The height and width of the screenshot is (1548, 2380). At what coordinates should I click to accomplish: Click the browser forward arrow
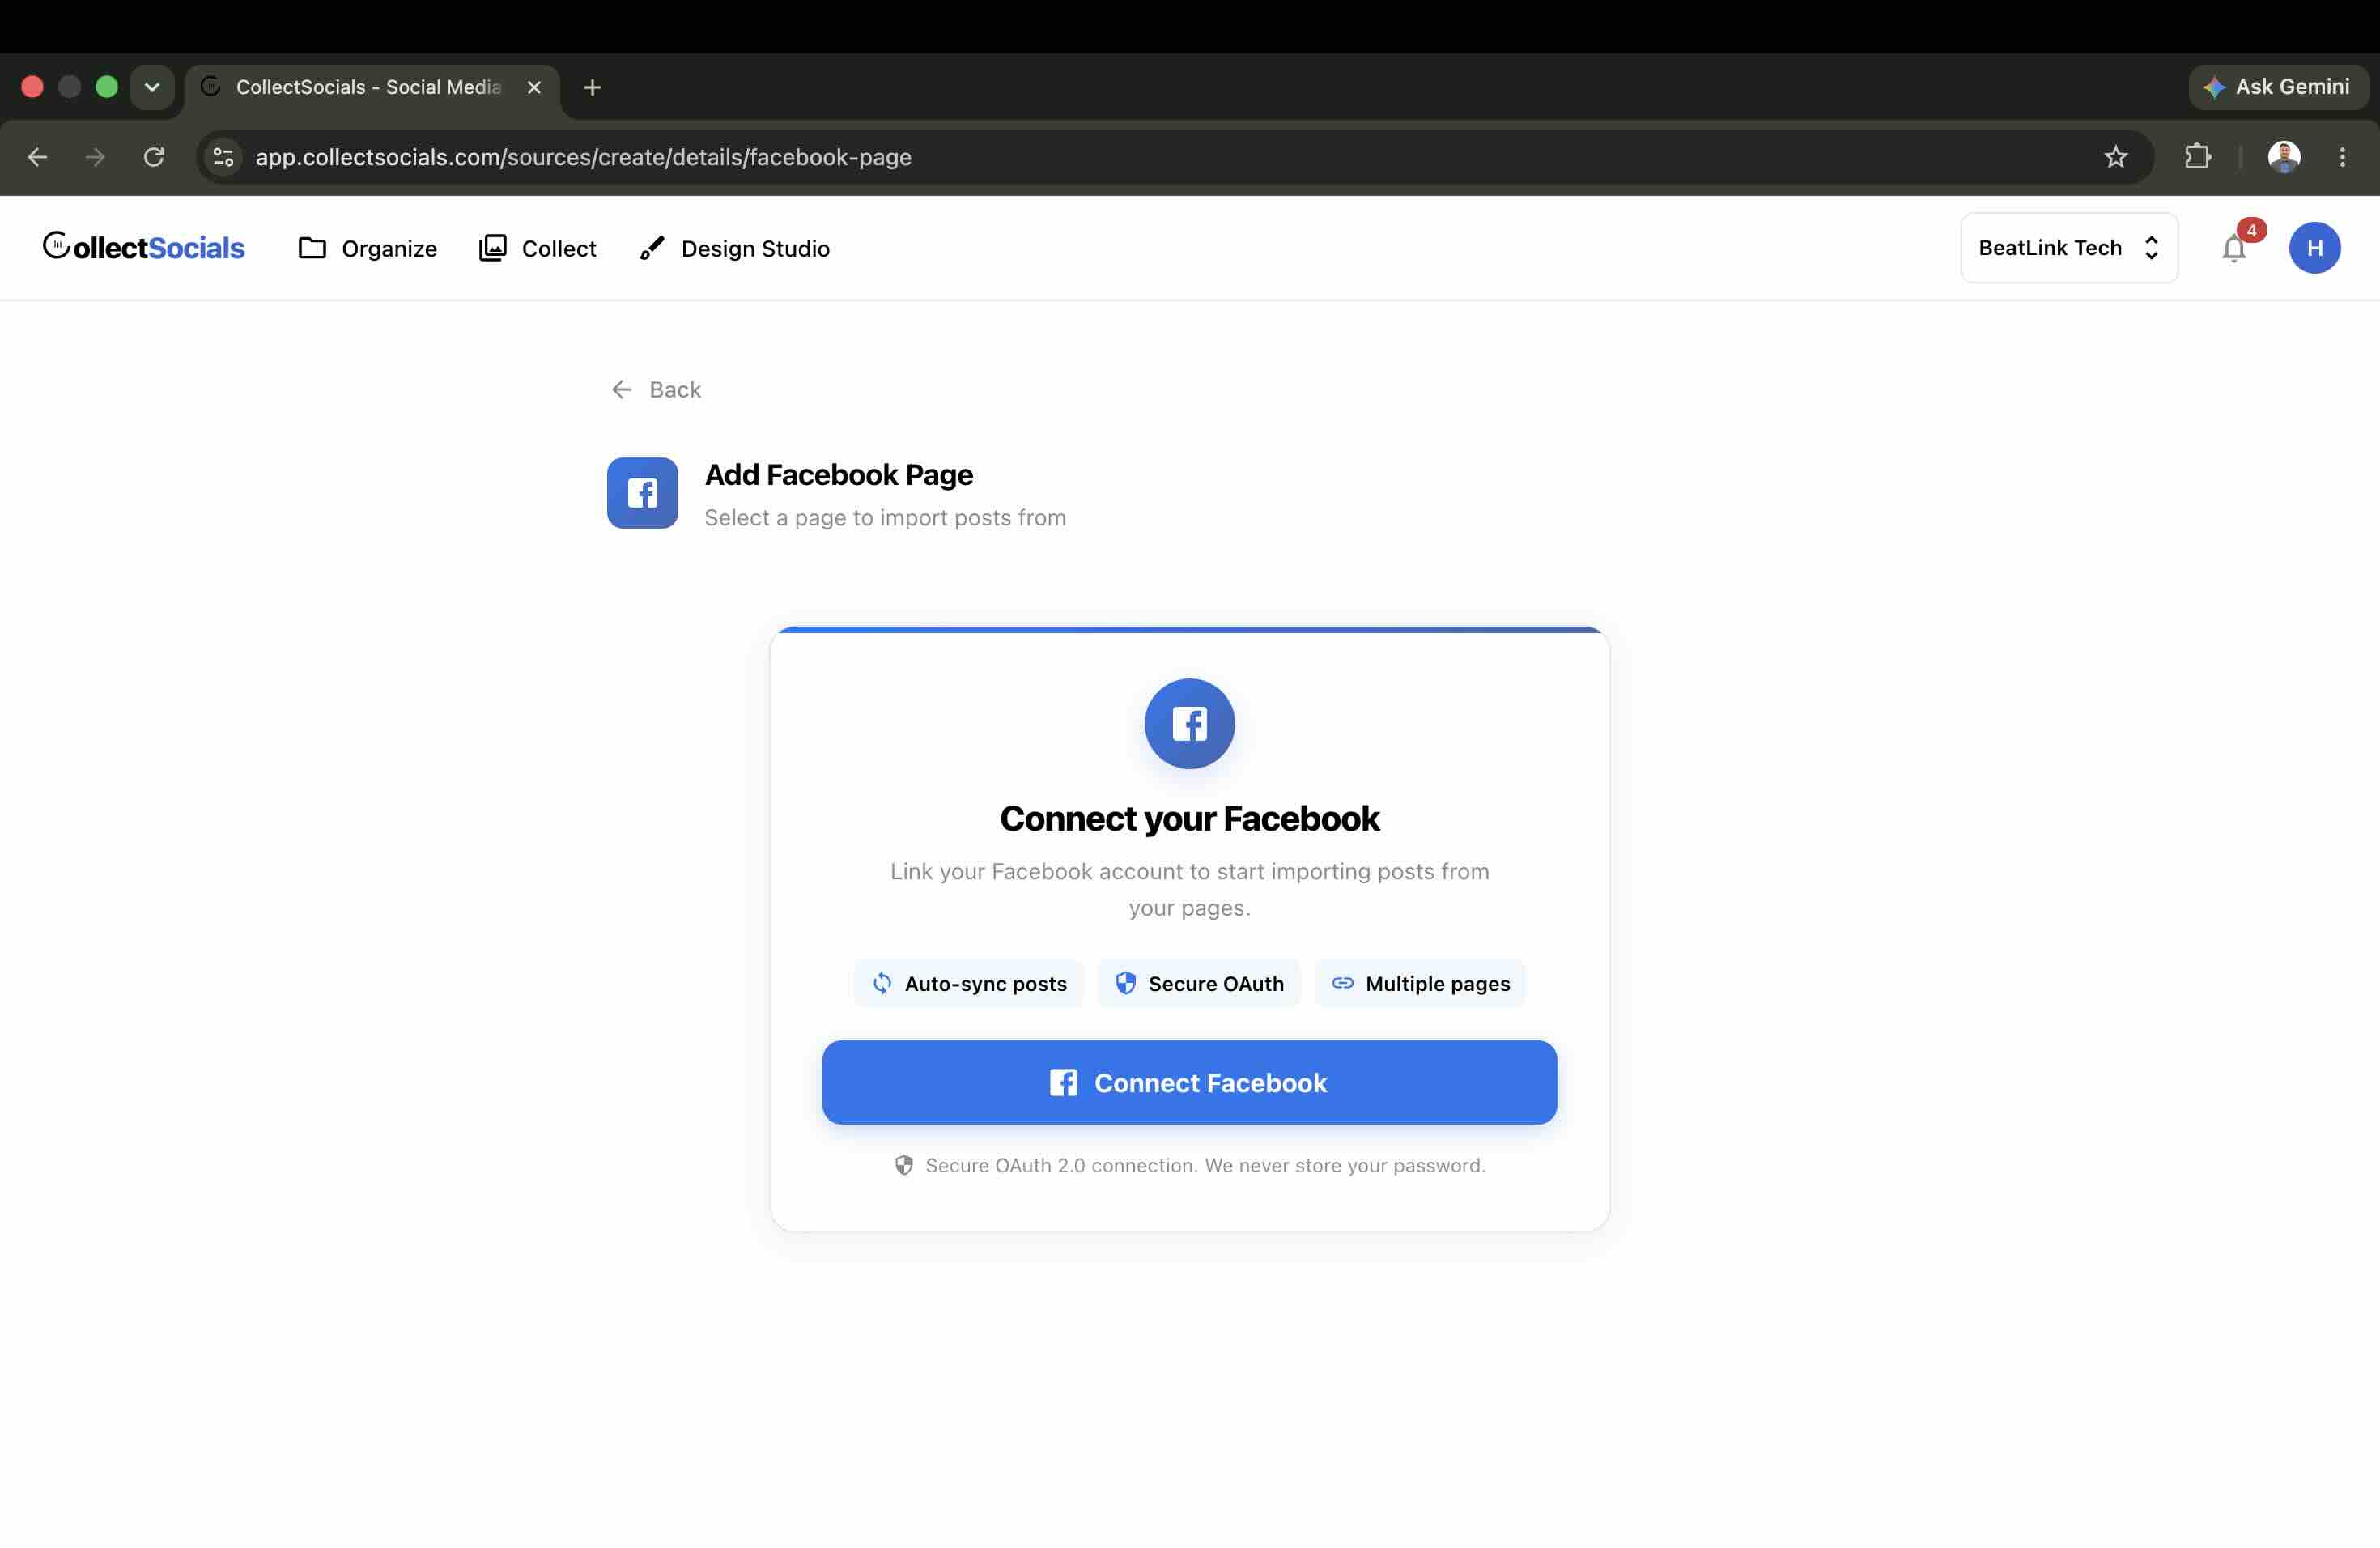[95, 157]
